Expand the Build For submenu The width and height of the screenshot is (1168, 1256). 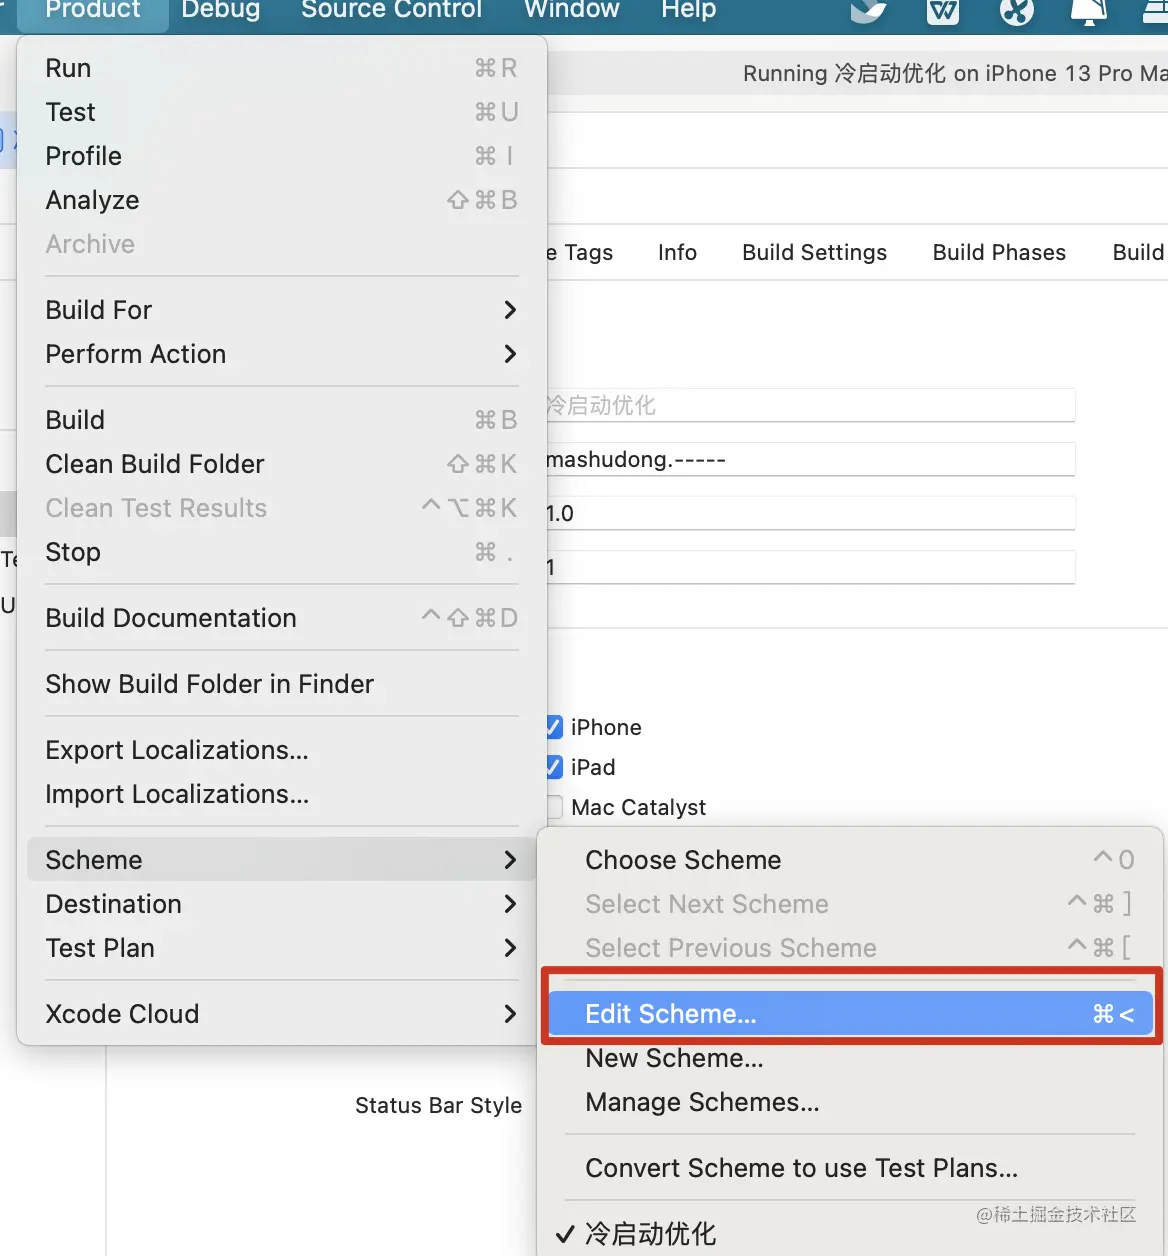282,310
